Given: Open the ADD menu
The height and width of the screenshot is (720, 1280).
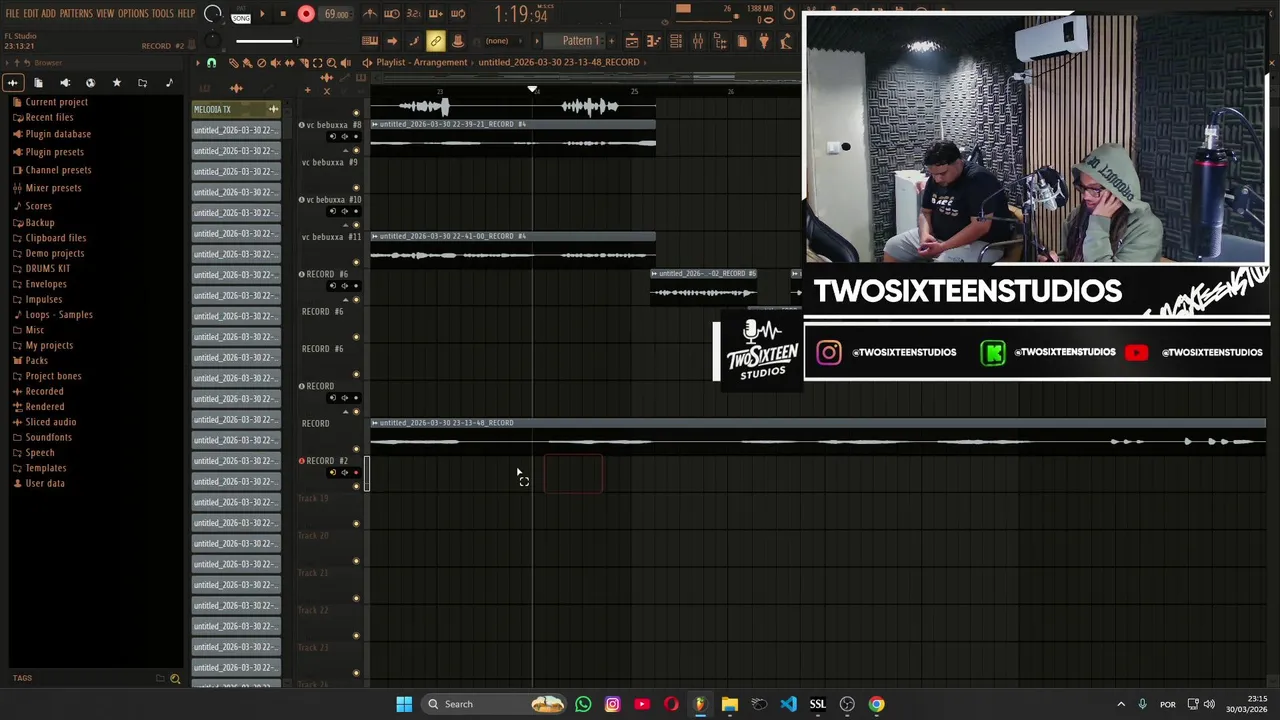Looking at the screenshot, I should point(48,13).
